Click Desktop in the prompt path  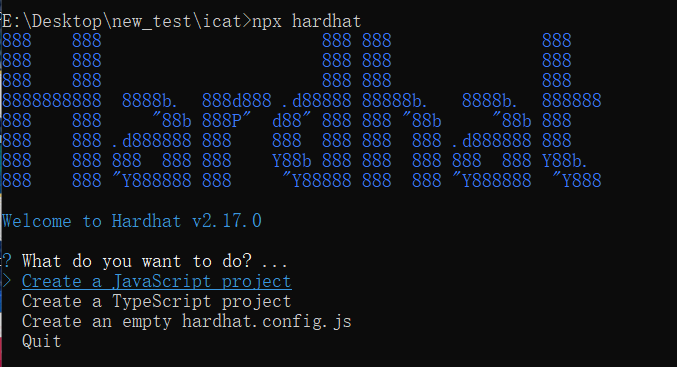pyautogui.click(x=66, y=21)
